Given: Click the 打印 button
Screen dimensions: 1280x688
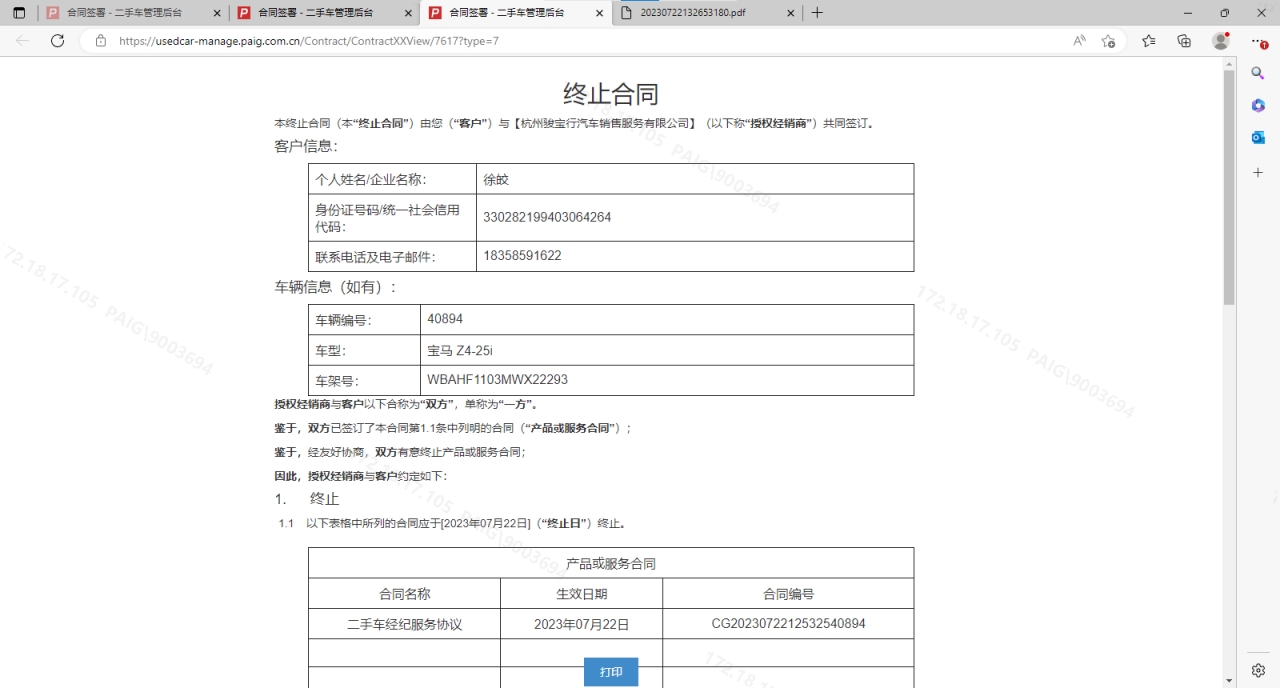Looking at the screenshot, I should (x=611, y=672).
